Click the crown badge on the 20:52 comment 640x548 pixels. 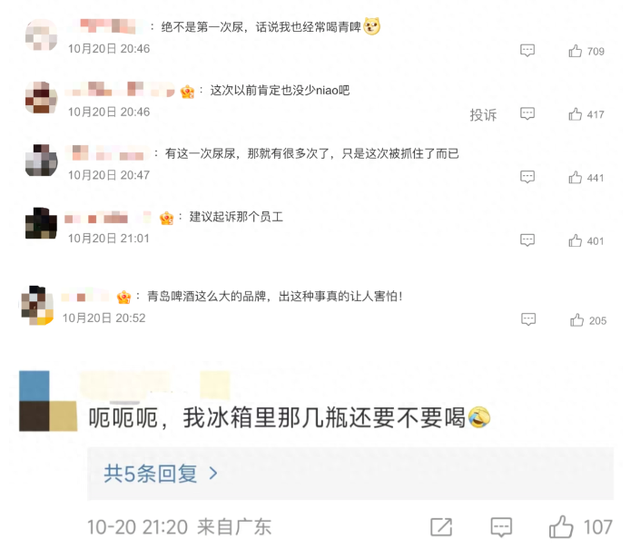click(124, 297)
